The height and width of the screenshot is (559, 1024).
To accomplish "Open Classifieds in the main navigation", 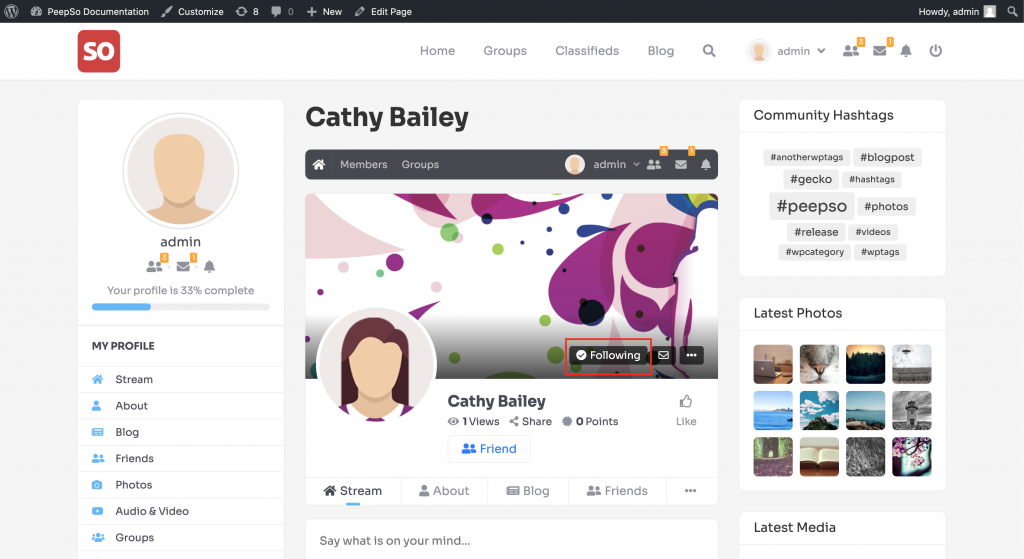I will 587,51.
